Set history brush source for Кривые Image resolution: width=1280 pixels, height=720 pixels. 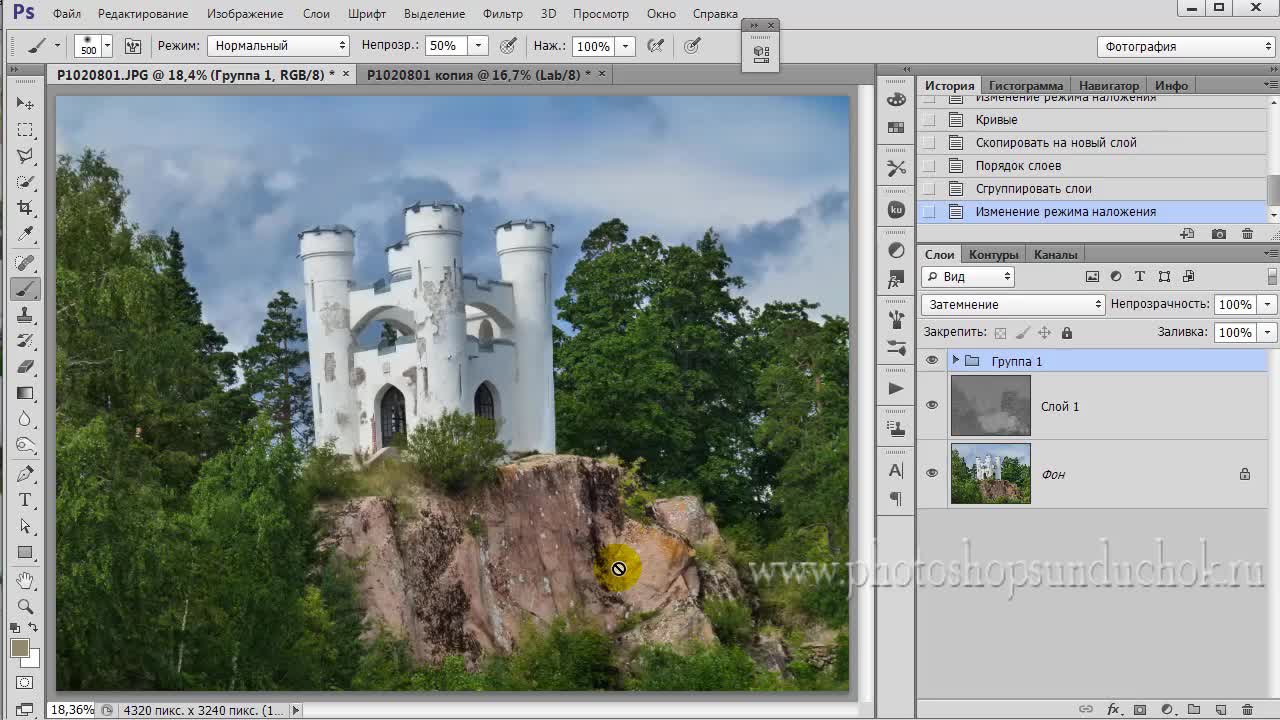(x=929, y=120)
